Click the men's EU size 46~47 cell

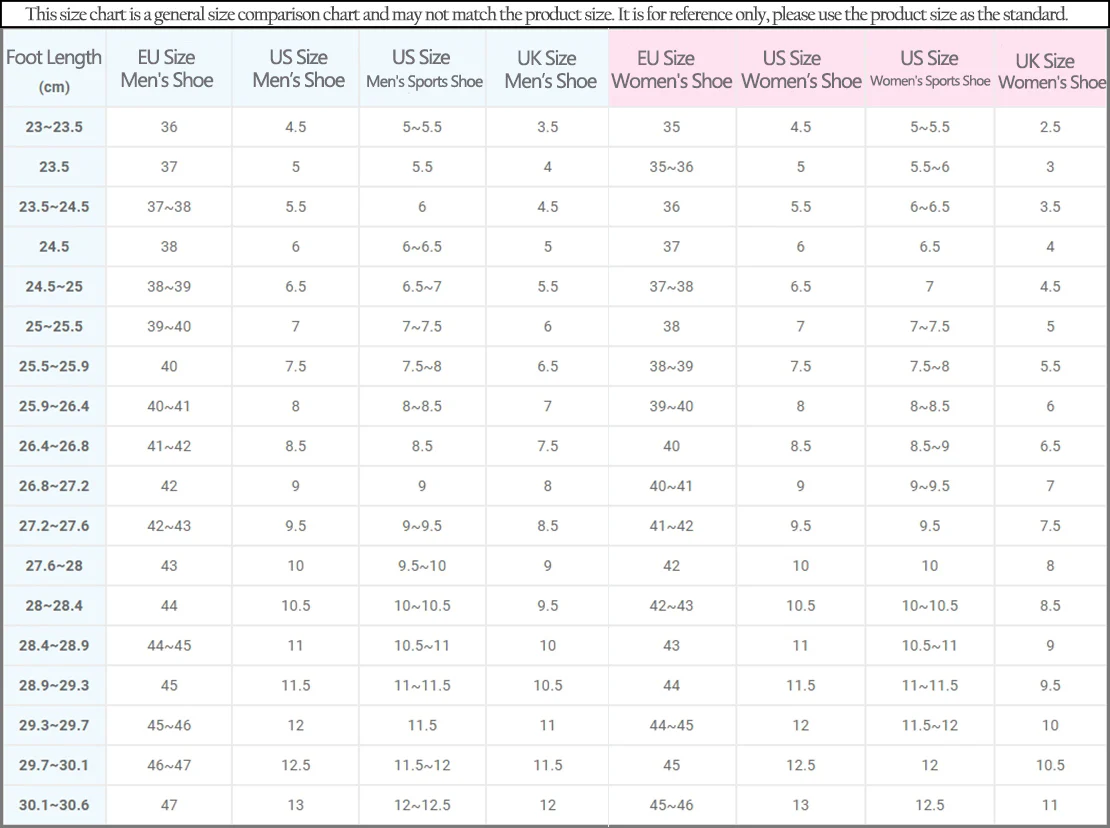click(x=169, y=765)
